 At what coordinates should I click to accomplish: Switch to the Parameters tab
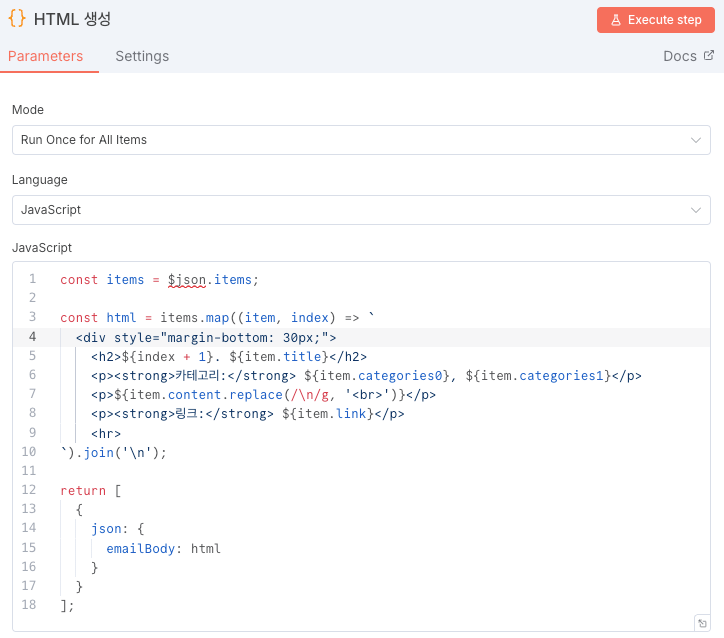pos(45,56)
